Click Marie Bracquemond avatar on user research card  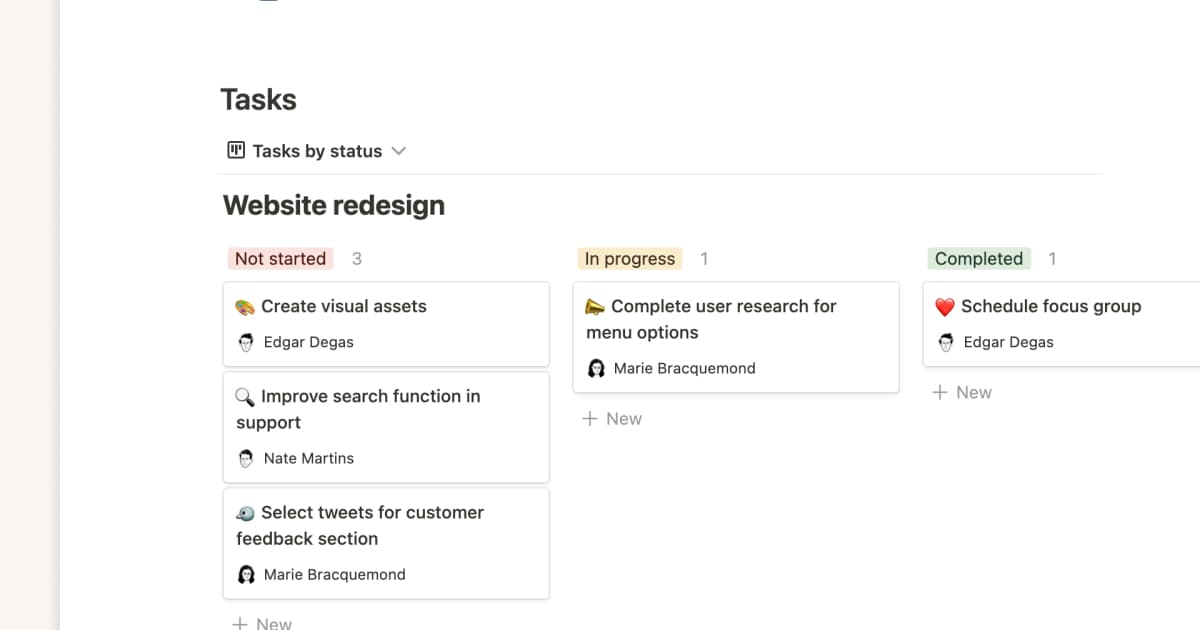pos(596,367)
